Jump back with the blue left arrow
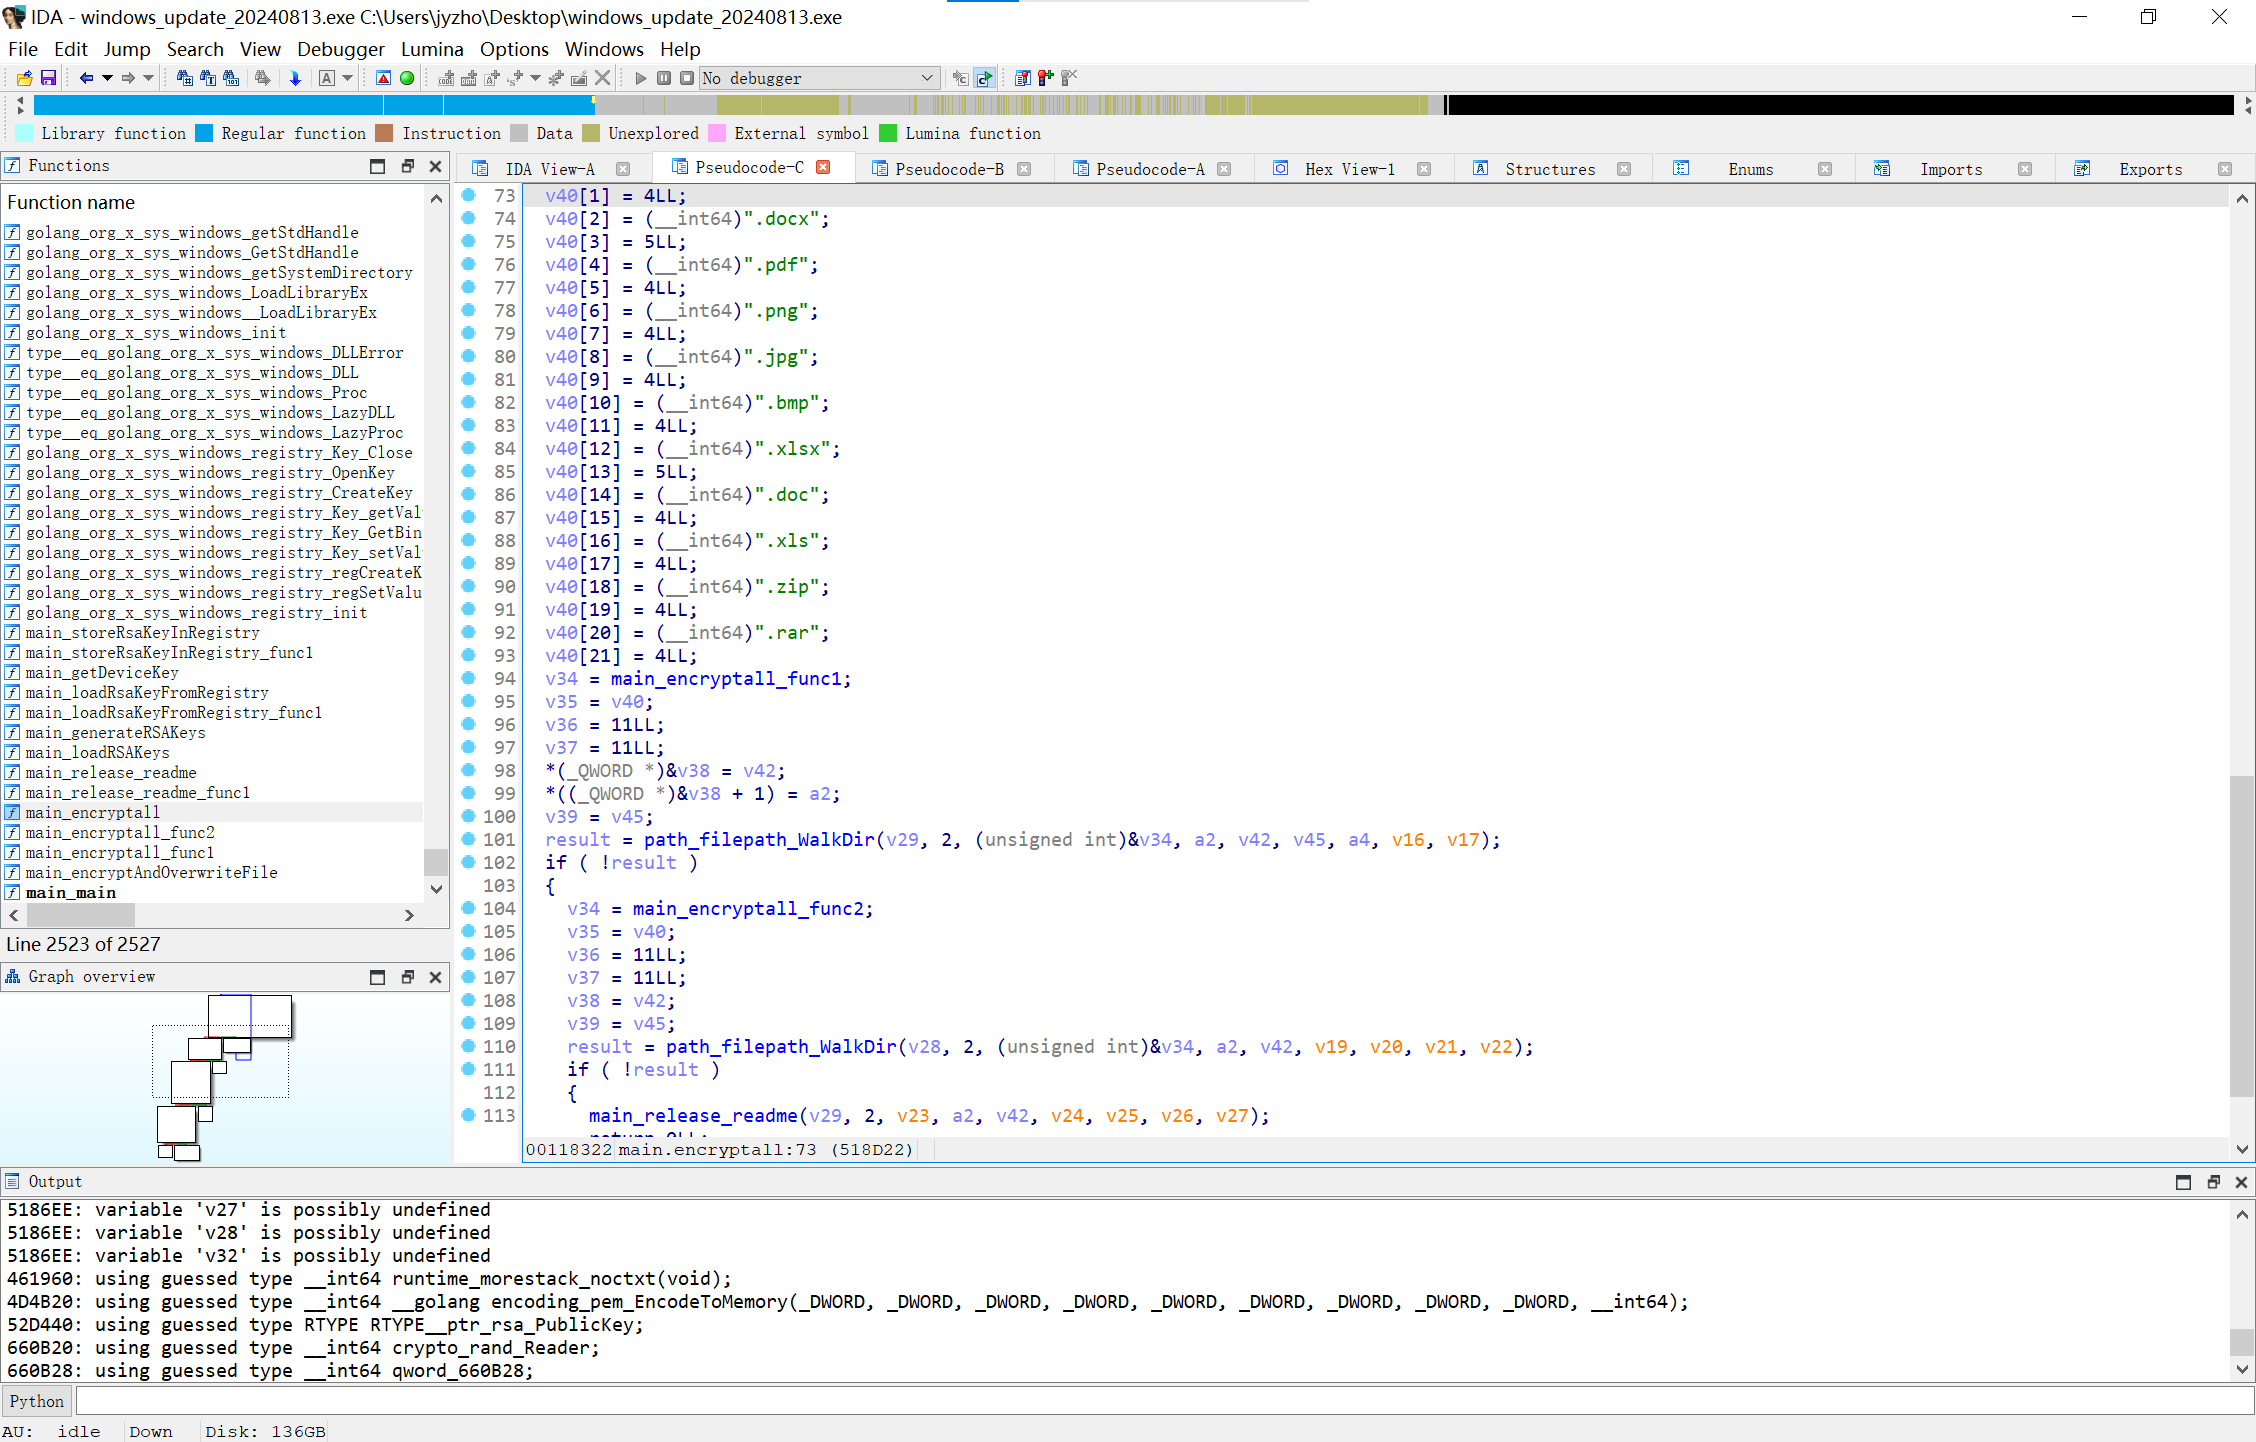Viewport: 2256px width, 1442px height. point(86,78)
